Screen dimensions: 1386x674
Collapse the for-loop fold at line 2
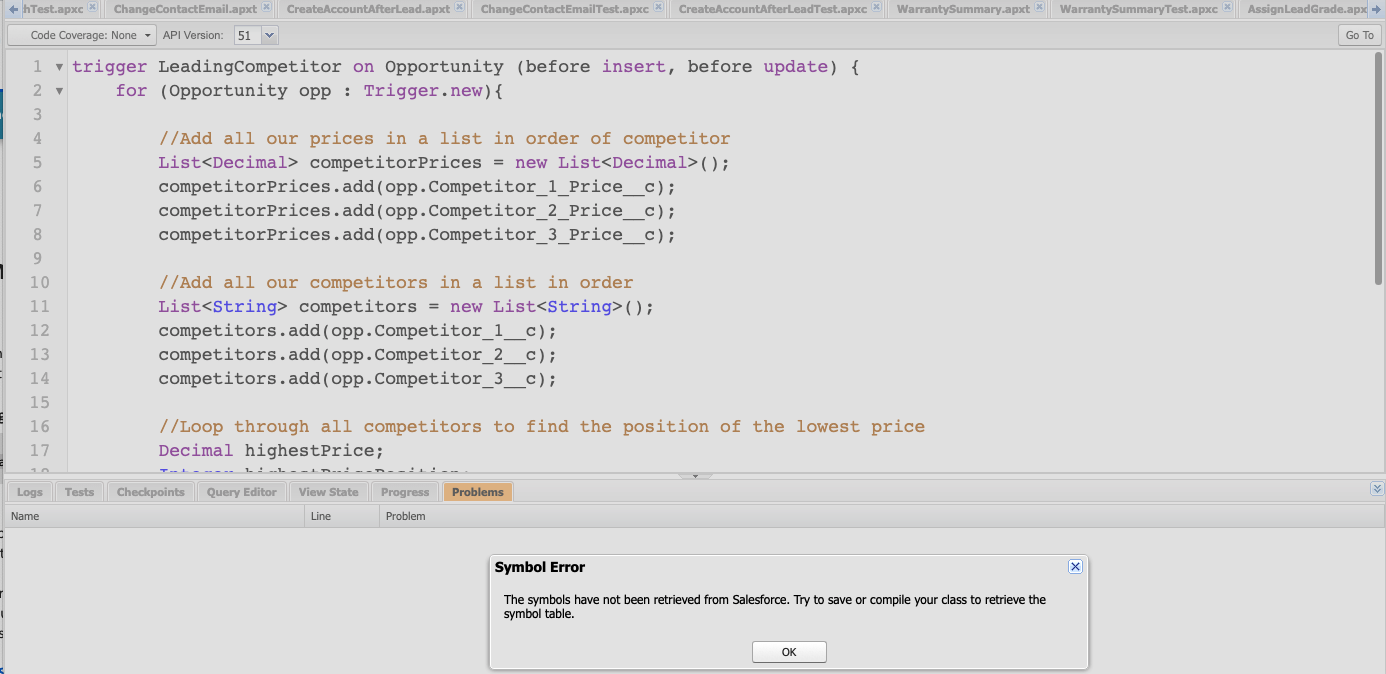(59, 91)
